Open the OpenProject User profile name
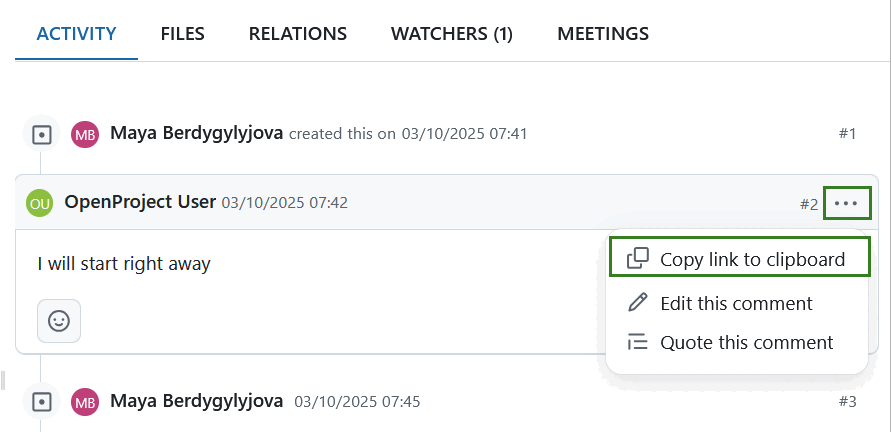The height and width of the screenshot is (432, 891). pos(140,202)
